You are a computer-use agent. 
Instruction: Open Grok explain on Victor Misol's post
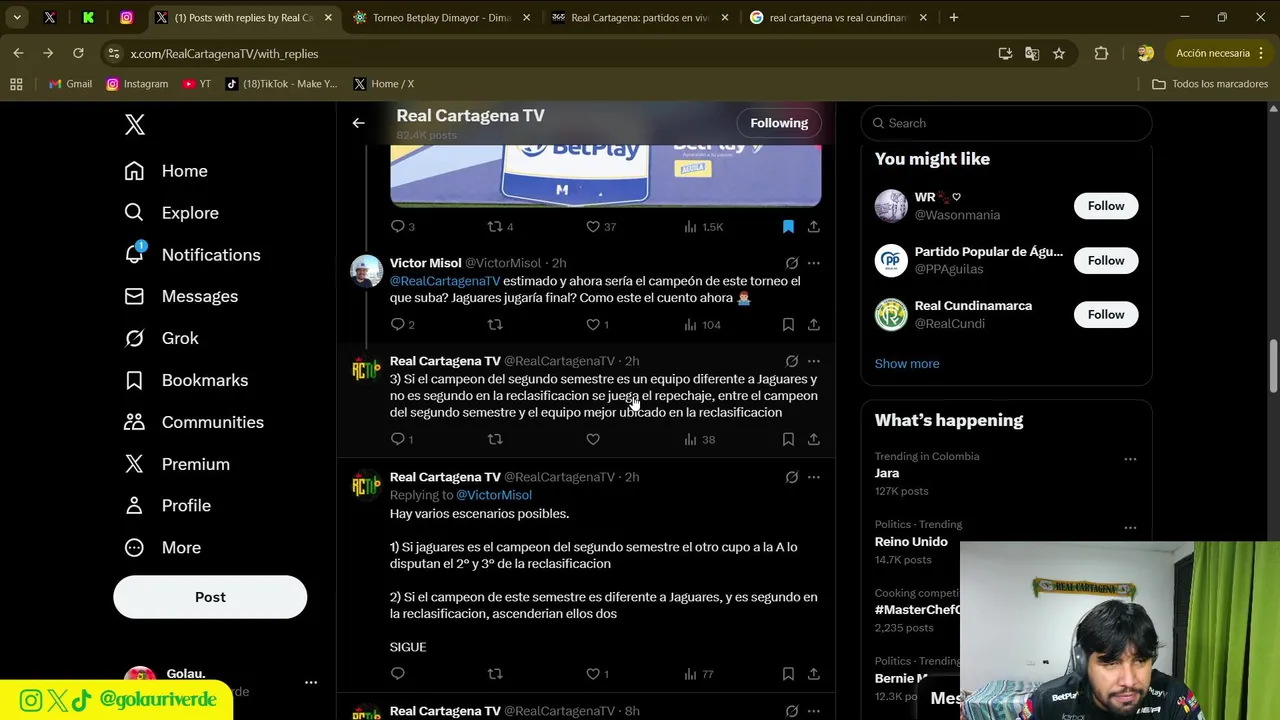[791, 263]
